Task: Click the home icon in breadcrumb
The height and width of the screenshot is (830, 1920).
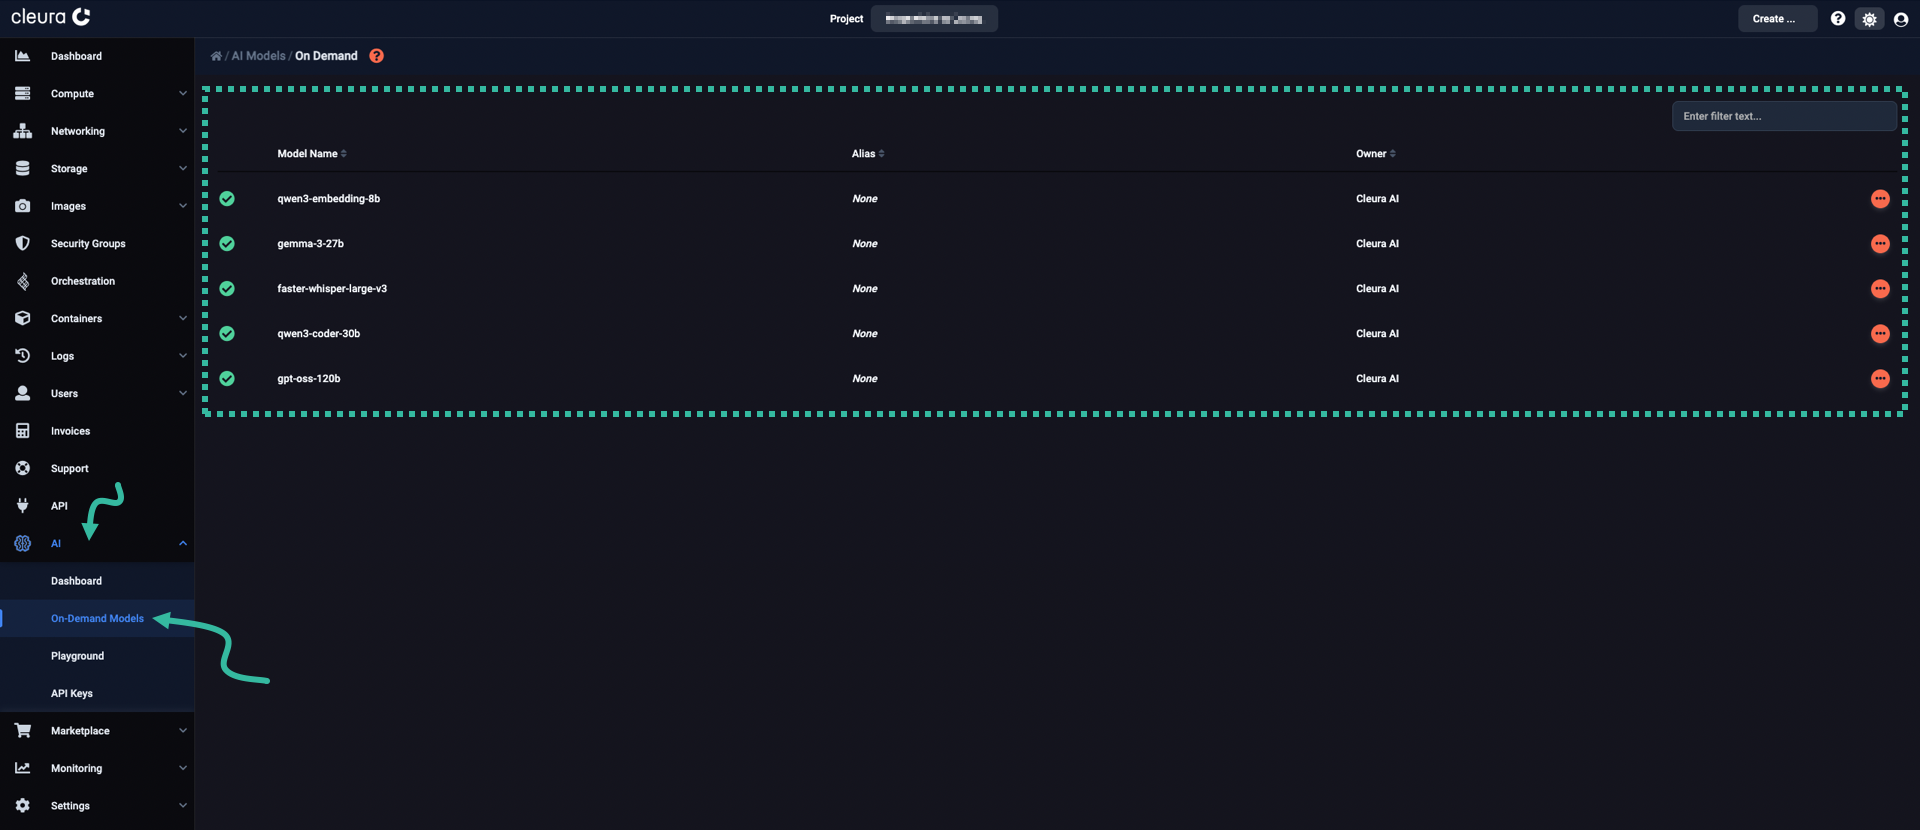Action: tap(216, 56)
